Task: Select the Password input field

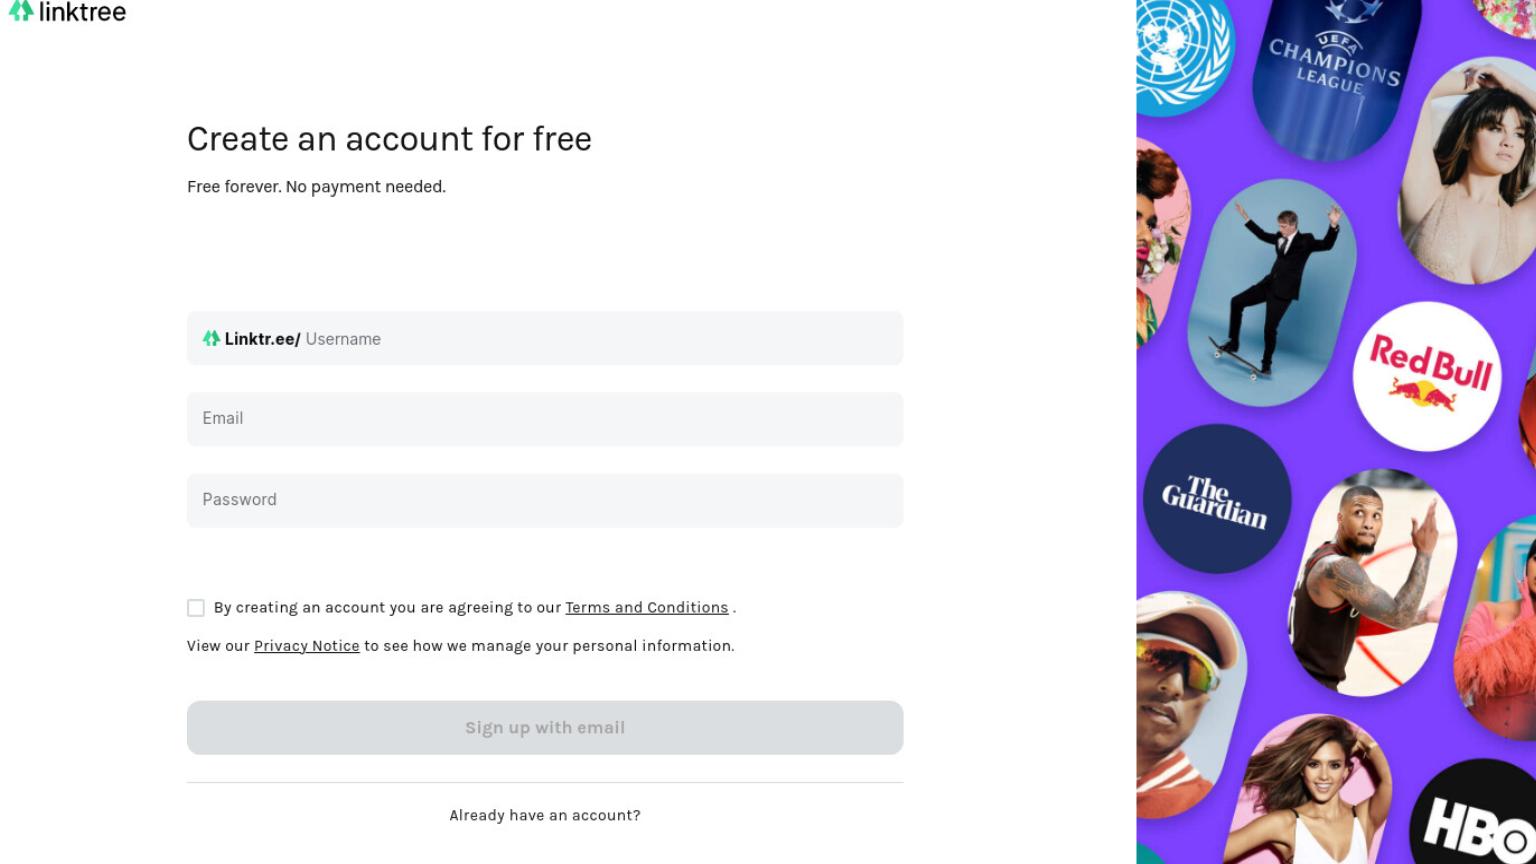Action: (x=545, y=500)
